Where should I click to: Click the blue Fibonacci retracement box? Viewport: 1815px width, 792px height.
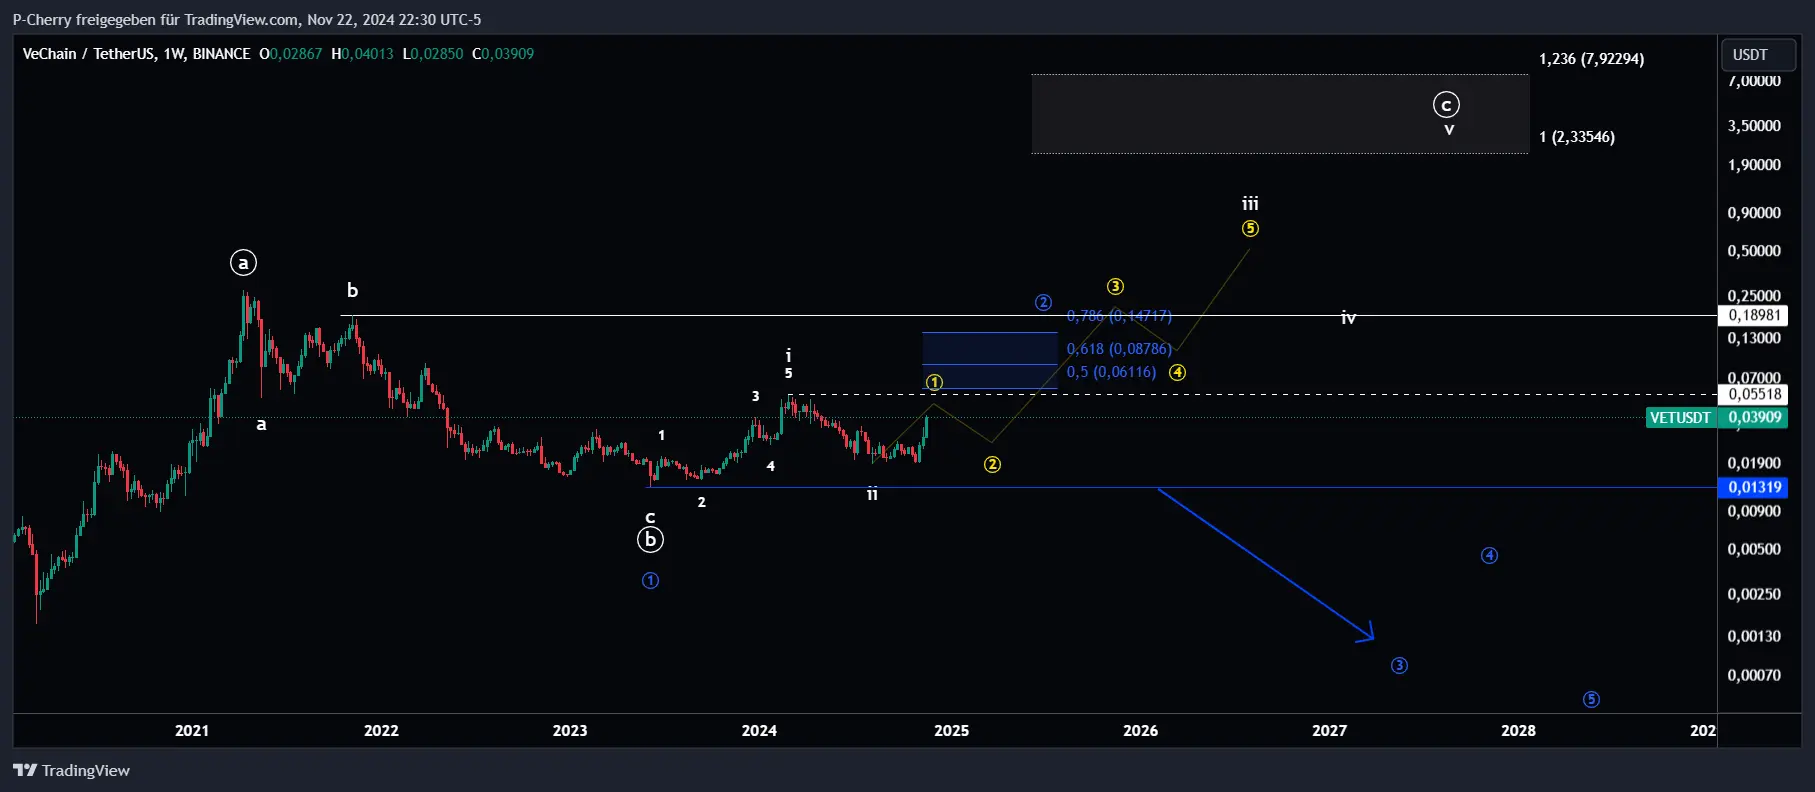tap(990, 360)
